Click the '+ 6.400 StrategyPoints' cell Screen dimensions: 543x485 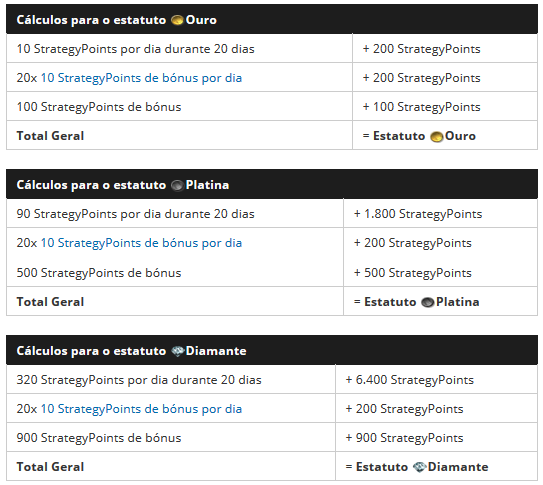436,379
